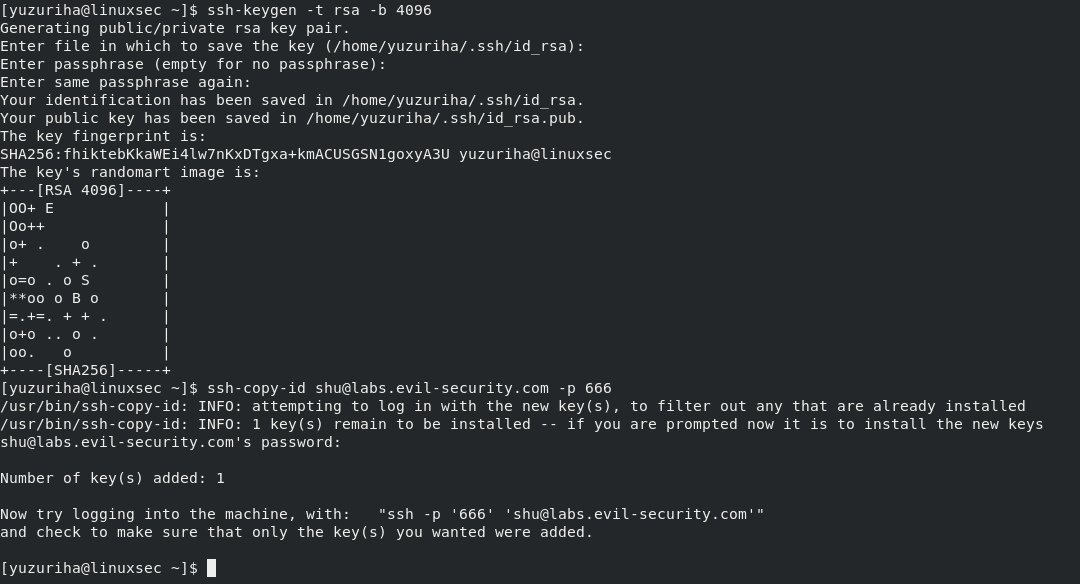Click the "1 key(s) remain to be installed" INFO line
The width and height of the screenshot is (1080, 584).
tap(521, 424)
